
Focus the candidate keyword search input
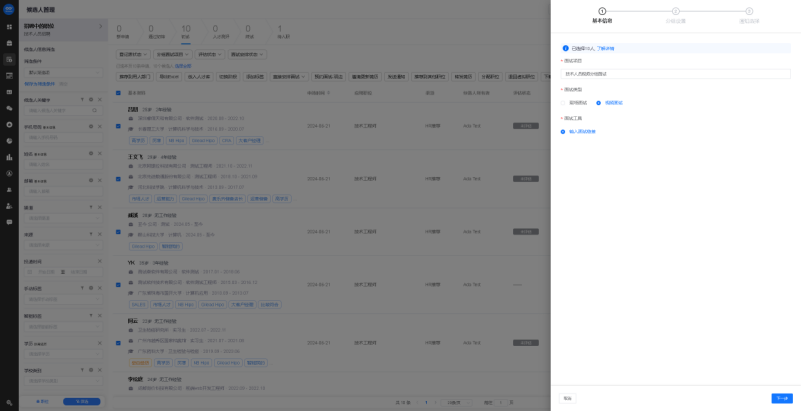[63, 110]
